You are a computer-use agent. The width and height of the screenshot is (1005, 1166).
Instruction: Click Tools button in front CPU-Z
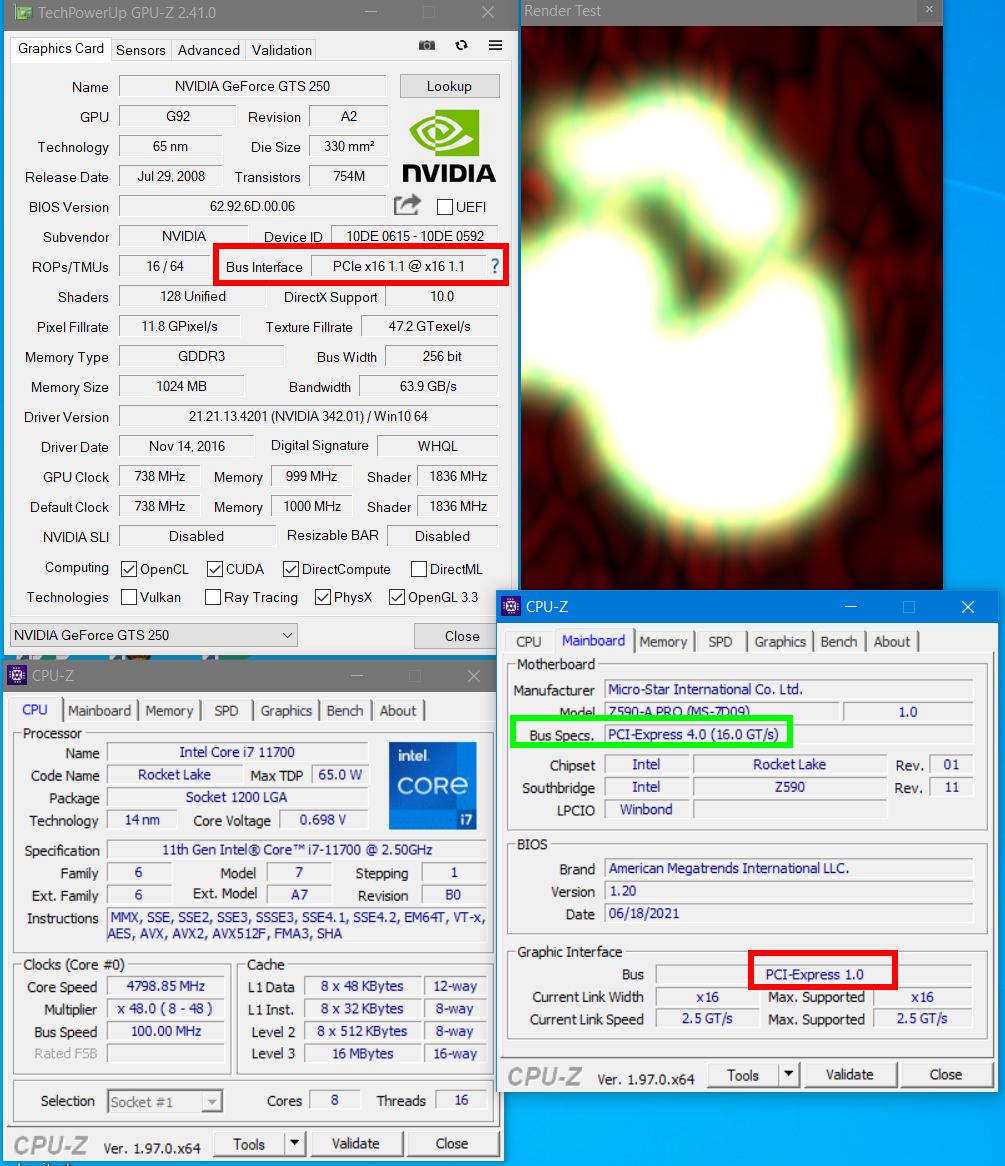click(742, 1074)
